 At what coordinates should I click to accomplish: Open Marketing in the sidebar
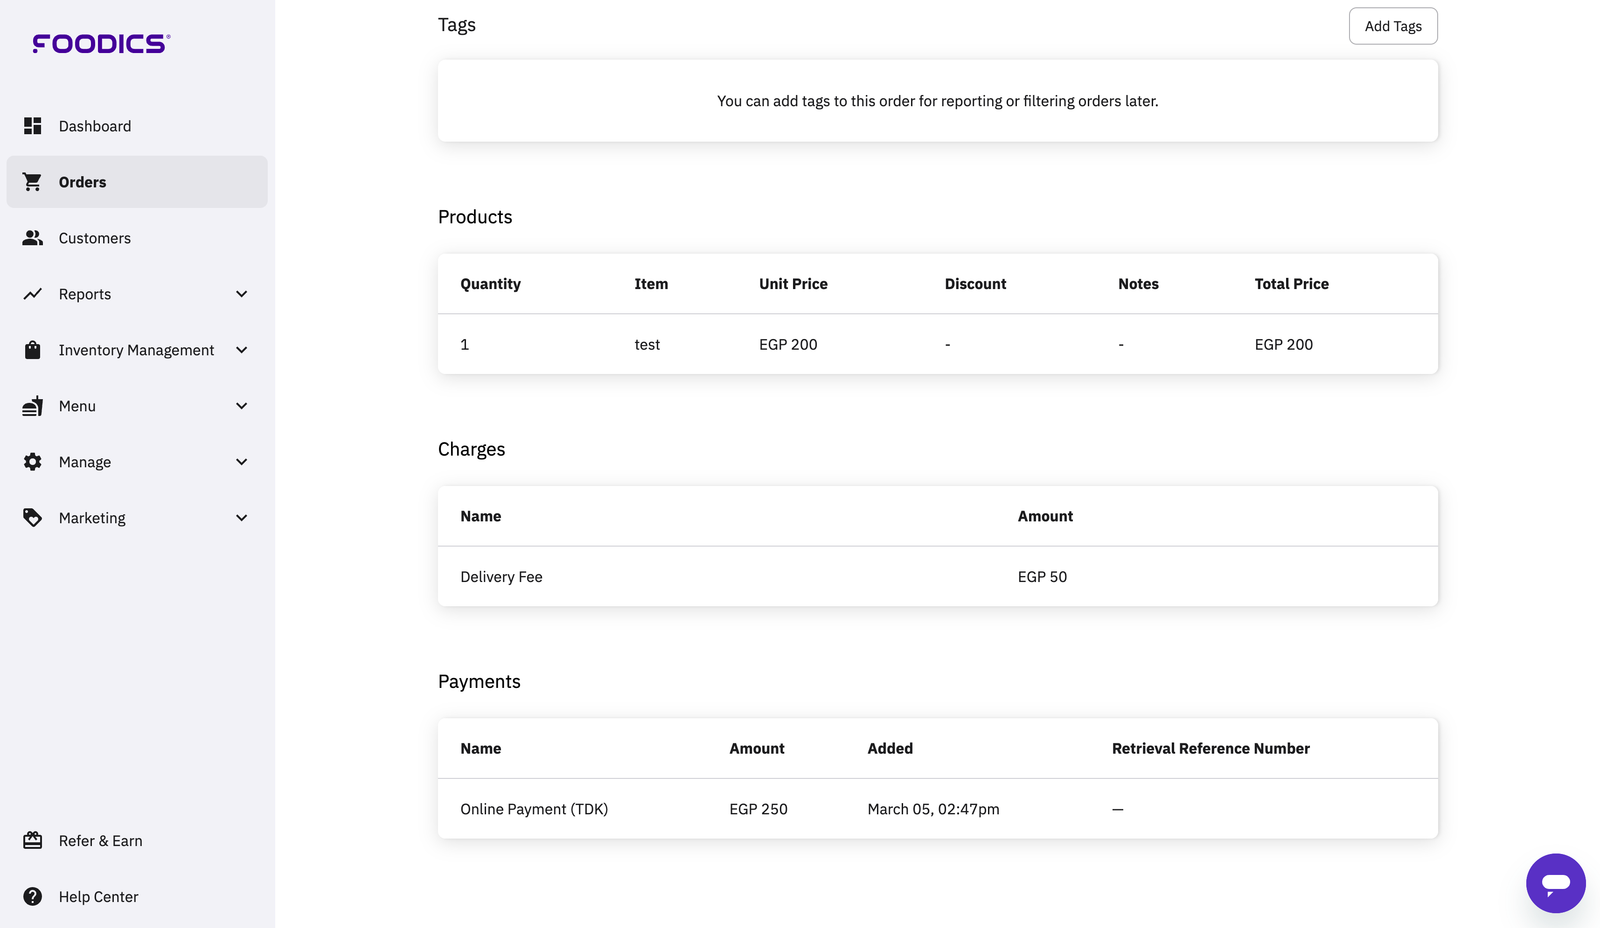pos(137,518)
